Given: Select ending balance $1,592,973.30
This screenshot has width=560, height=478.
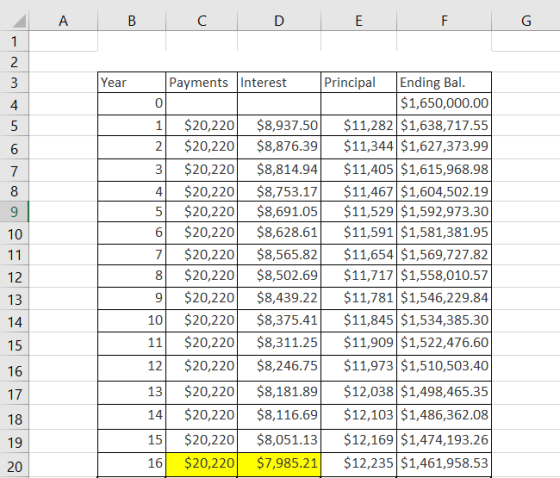Looking at the screenshot, I should point(444,212).
